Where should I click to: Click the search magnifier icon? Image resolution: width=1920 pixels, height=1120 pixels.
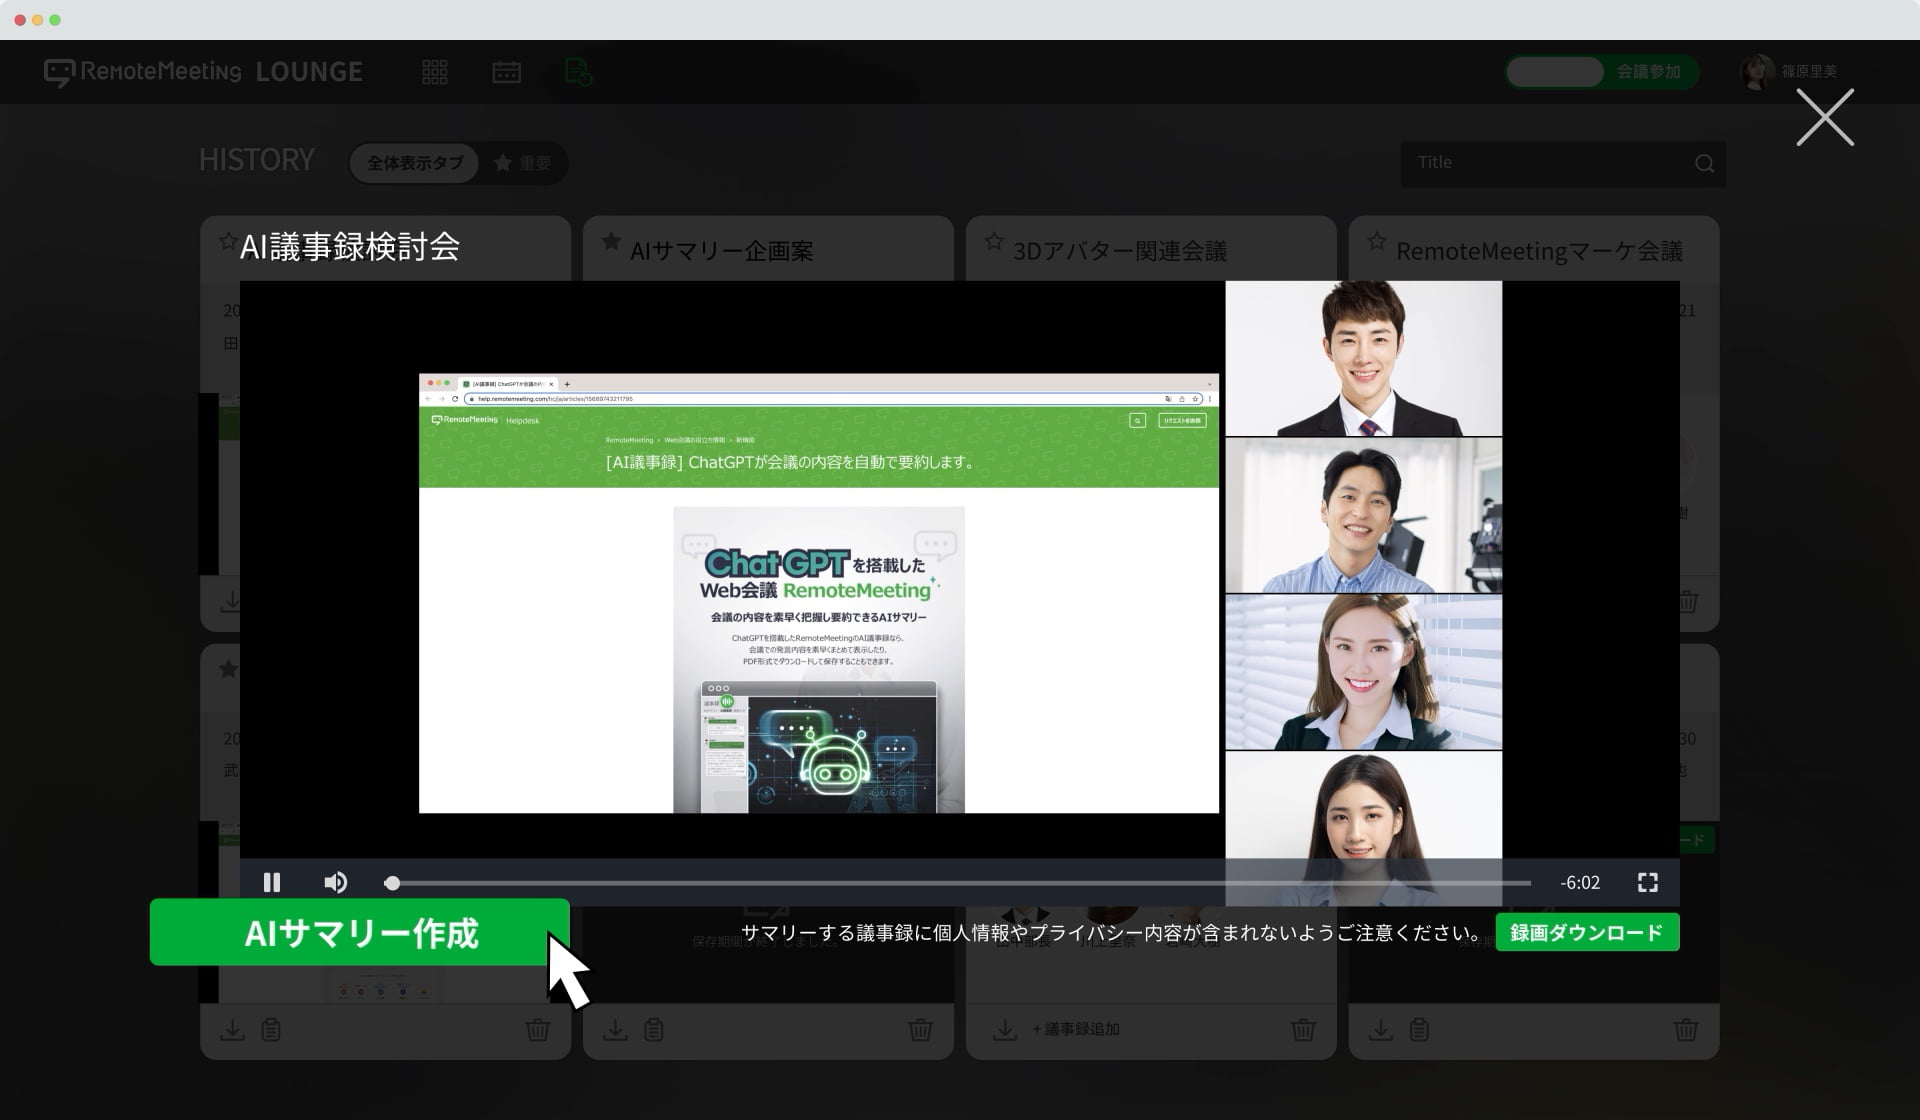point(1704,164)
